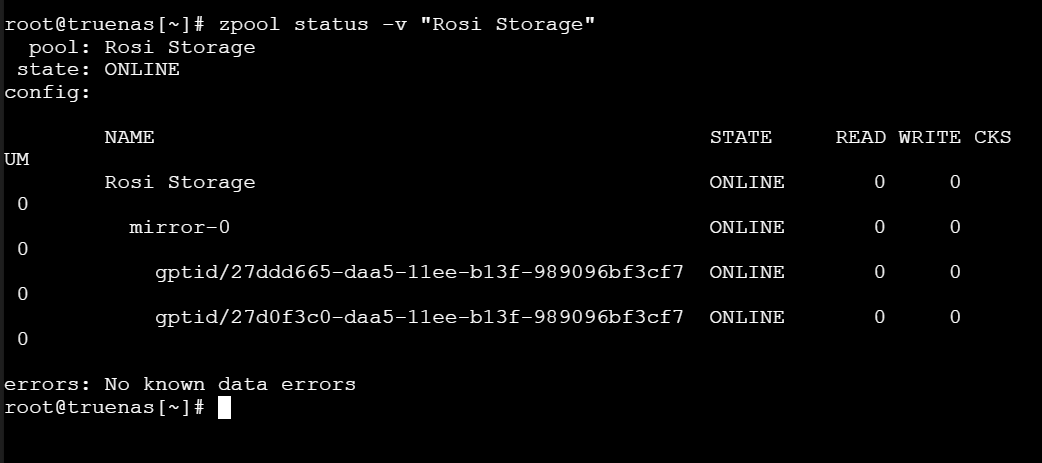The width and height of the screenshot is (1042, 463).
Task: Click the WRITE column header
Action: [x=930, y=138]
